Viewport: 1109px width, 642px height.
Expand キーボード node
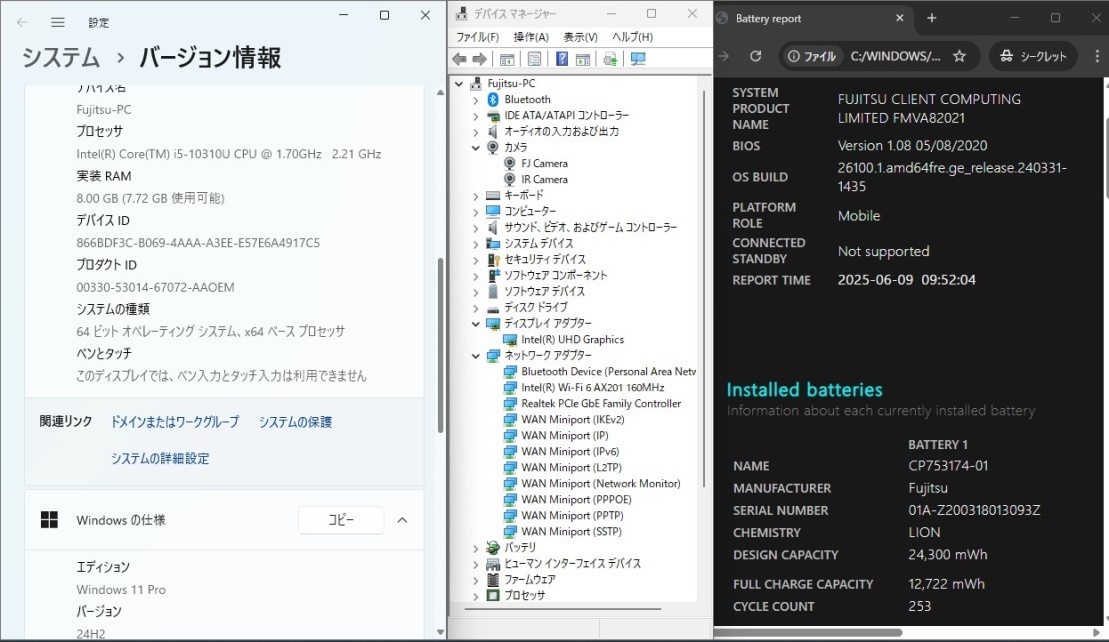pyautogui.click(x=476, y=196)
